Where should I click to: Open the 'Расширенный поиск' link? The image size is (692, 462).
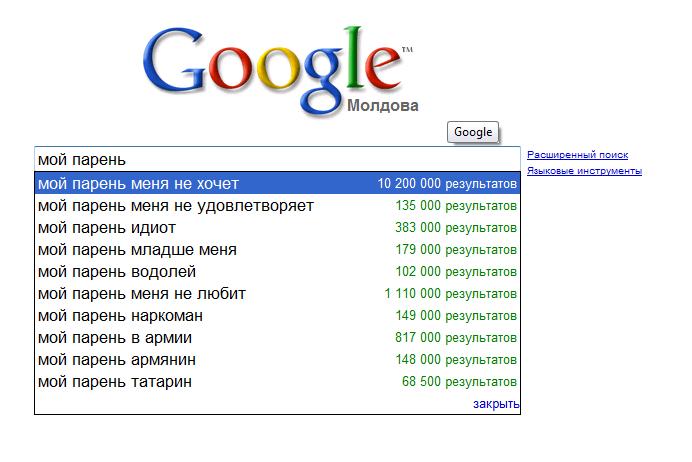[x=577, y=155]
